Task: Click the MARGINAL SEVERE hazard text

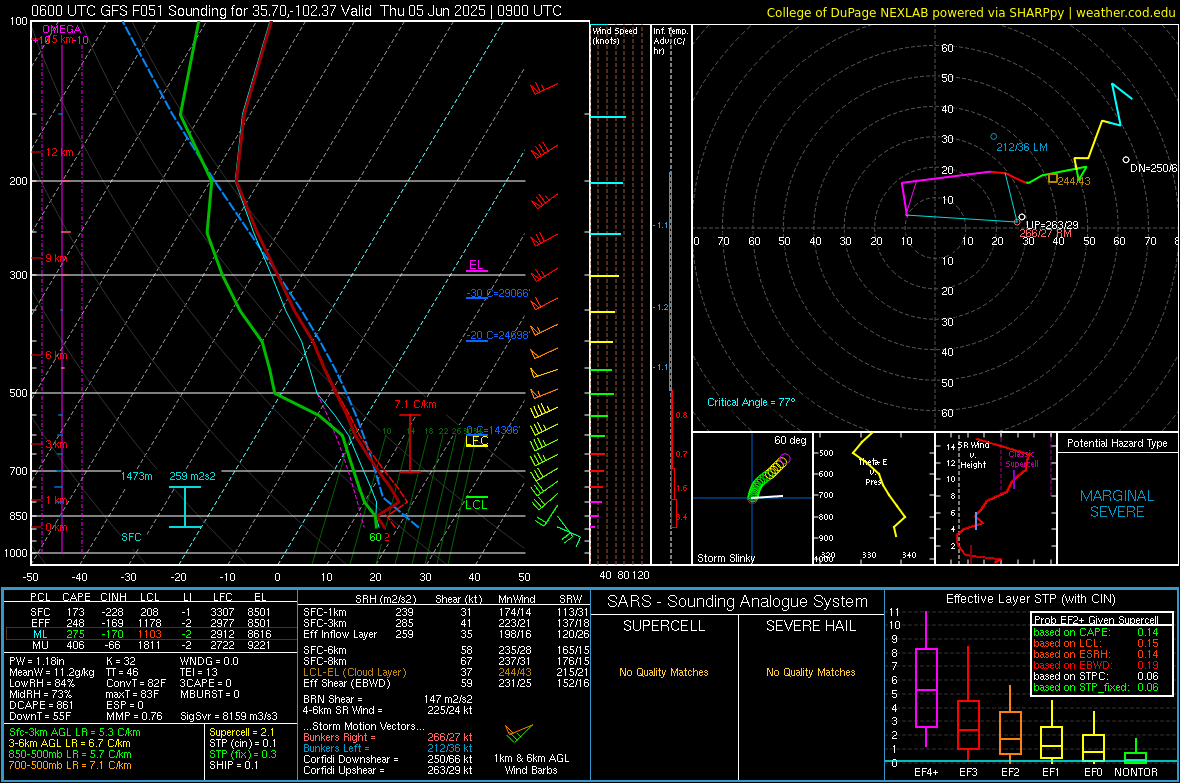Action: 1117,504
